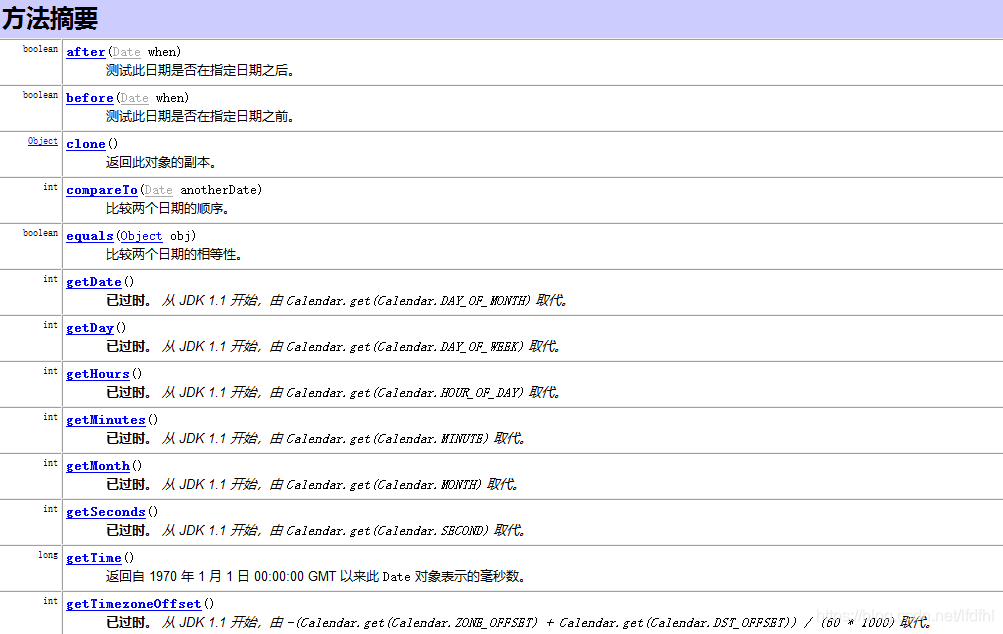Image resolution: width=1003 pixels, height=634 pixels.
Task: Click the getMinutes method link
Action: 105,419
